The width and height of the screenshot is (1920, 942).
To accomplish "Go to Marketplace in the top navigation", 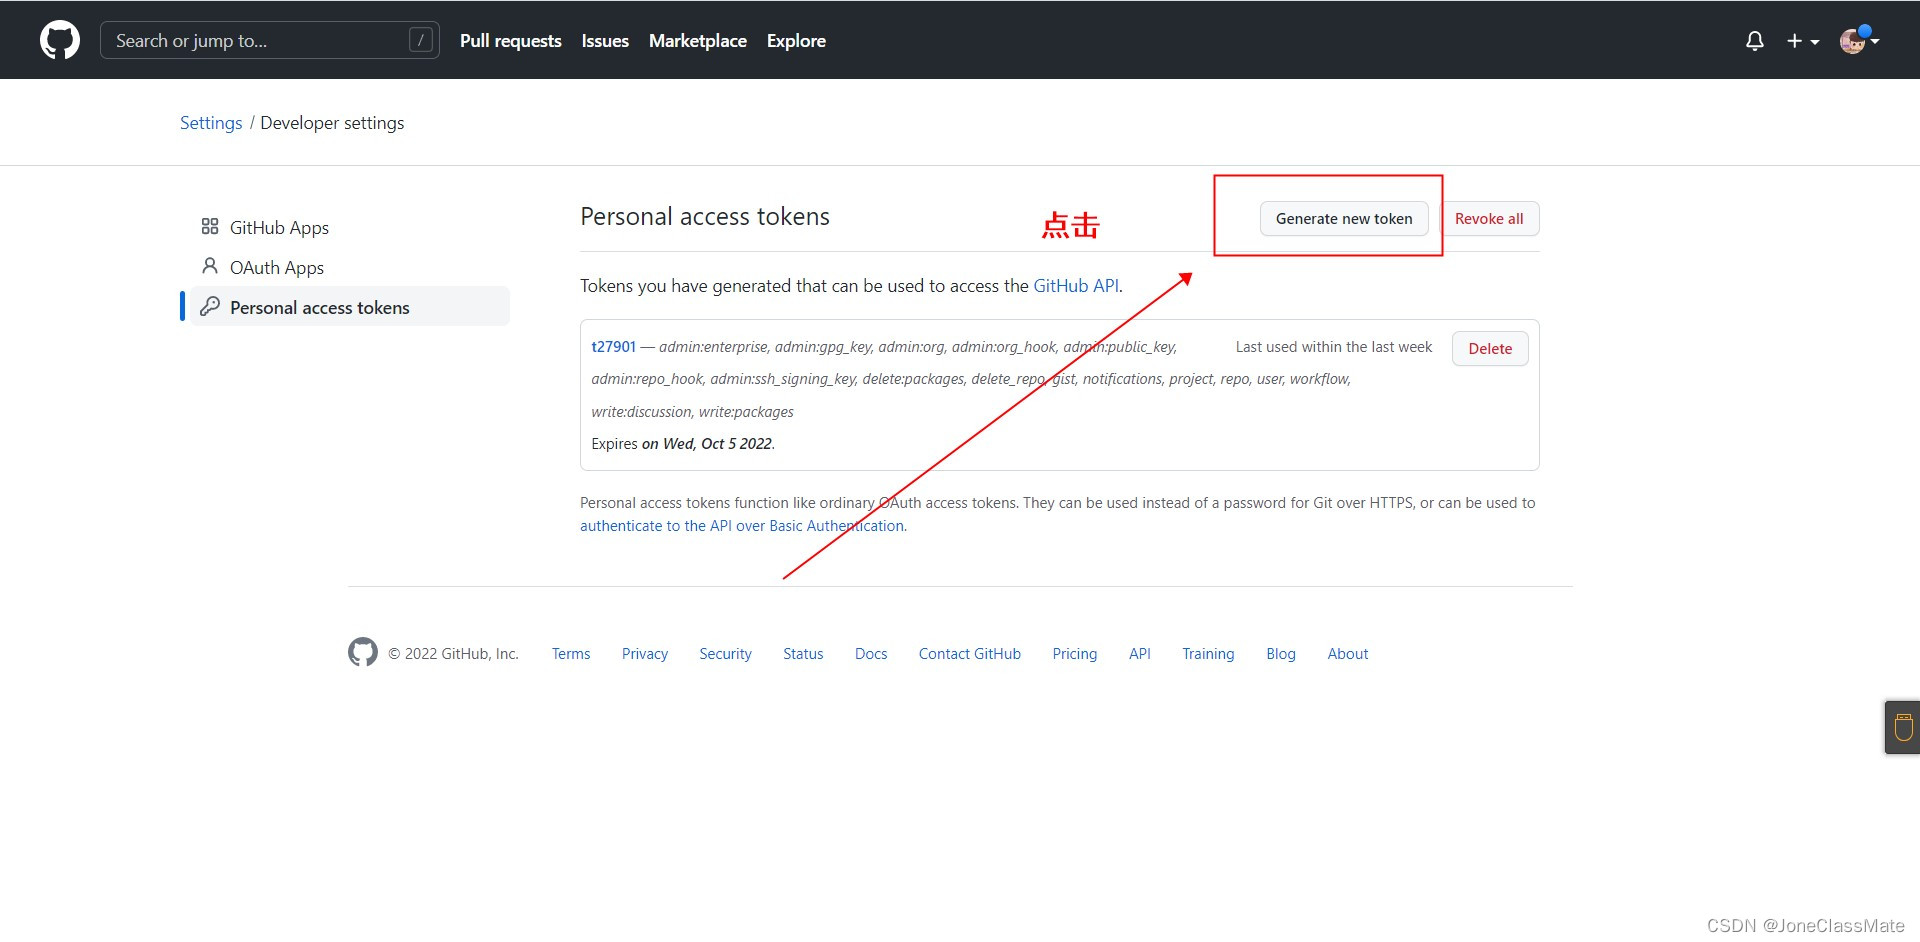I will tap(698, 41).
